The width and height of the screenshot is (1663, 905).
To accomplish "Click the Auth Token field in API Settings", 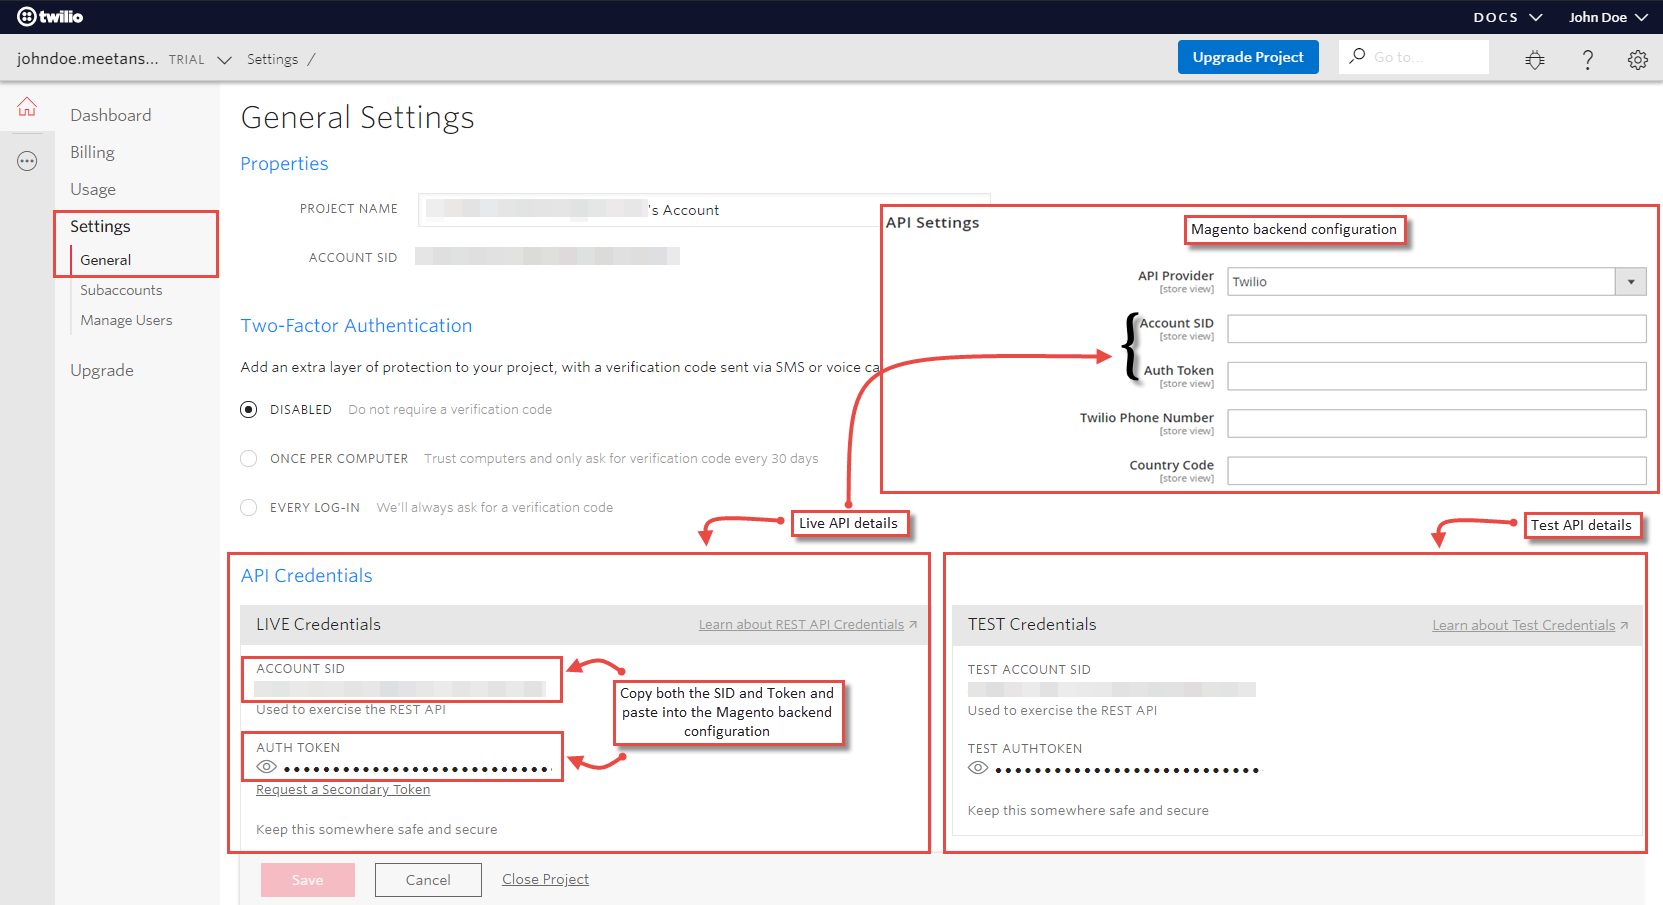I will tap(1437, 376).
